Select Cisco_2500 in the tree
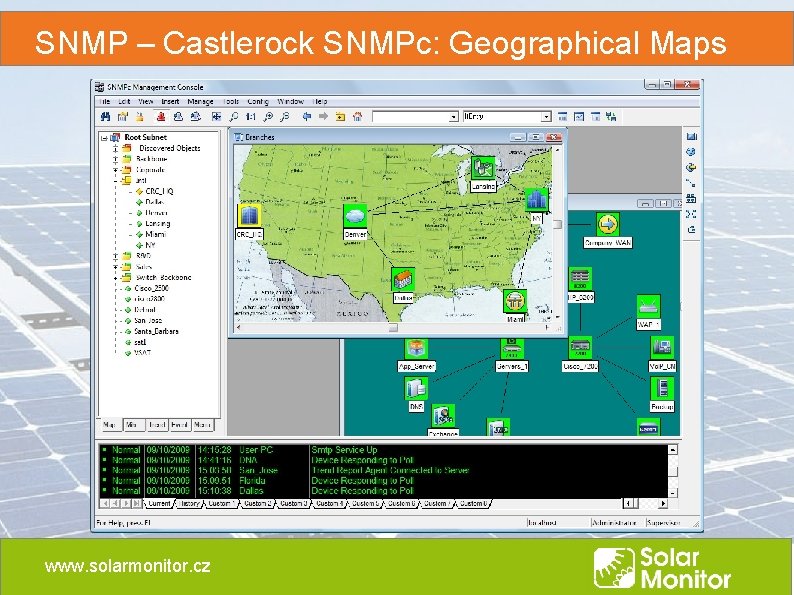Viewport: 794px width, 595px height. (x=151, y=288)
